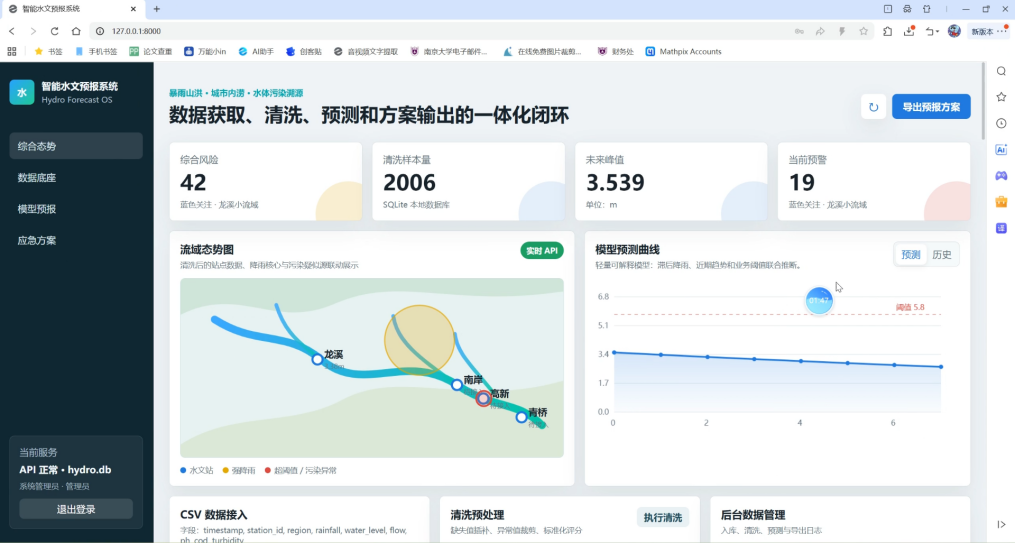Open 模型预报 in the sidebar
Viewport: 1015px width, 543px height.
[76, 209]
